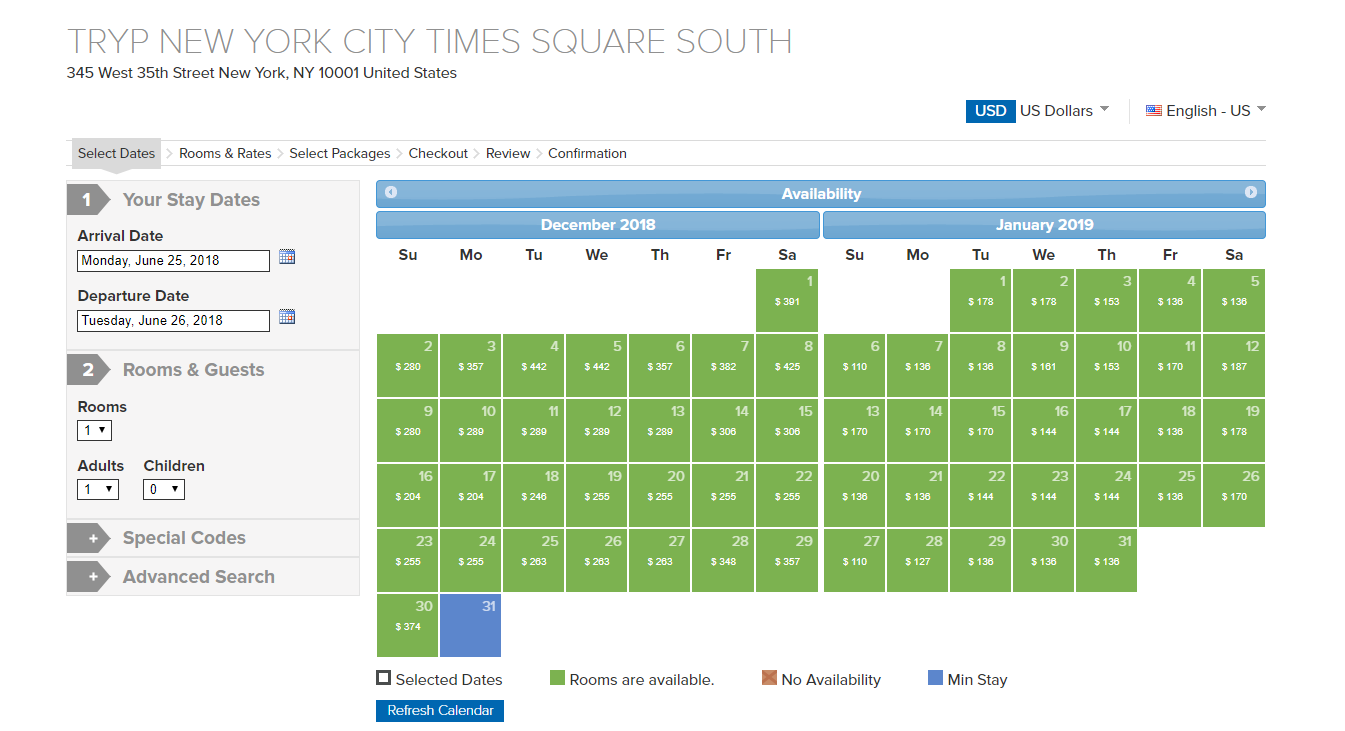Go to previous months in Availability bar

pyautogui.click(x=391, y=193)
